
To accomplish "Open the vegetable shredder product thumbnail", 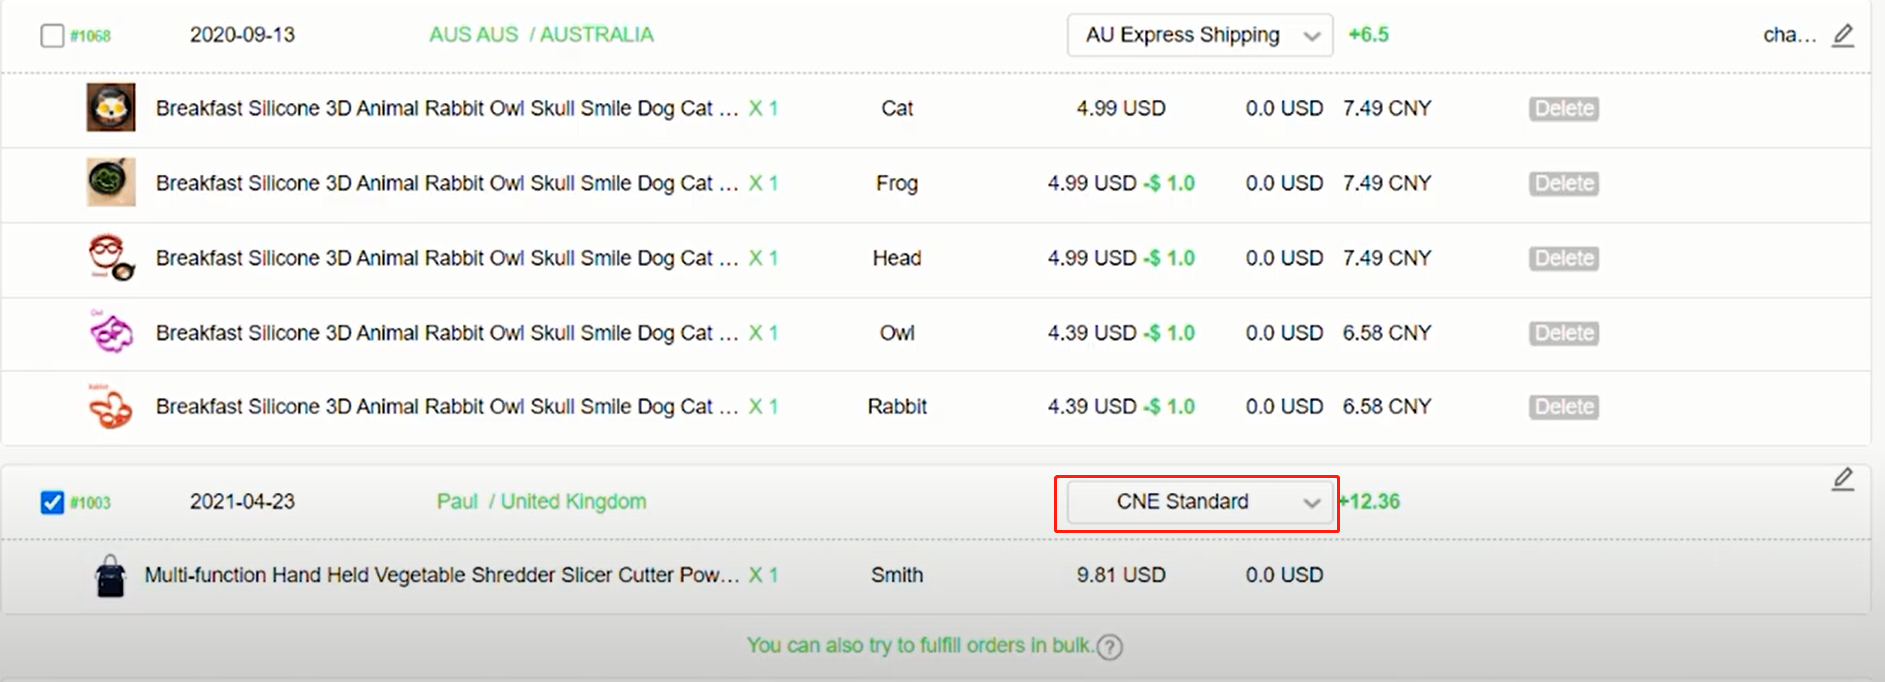I will pyautogui.click(x=110, y=576).
